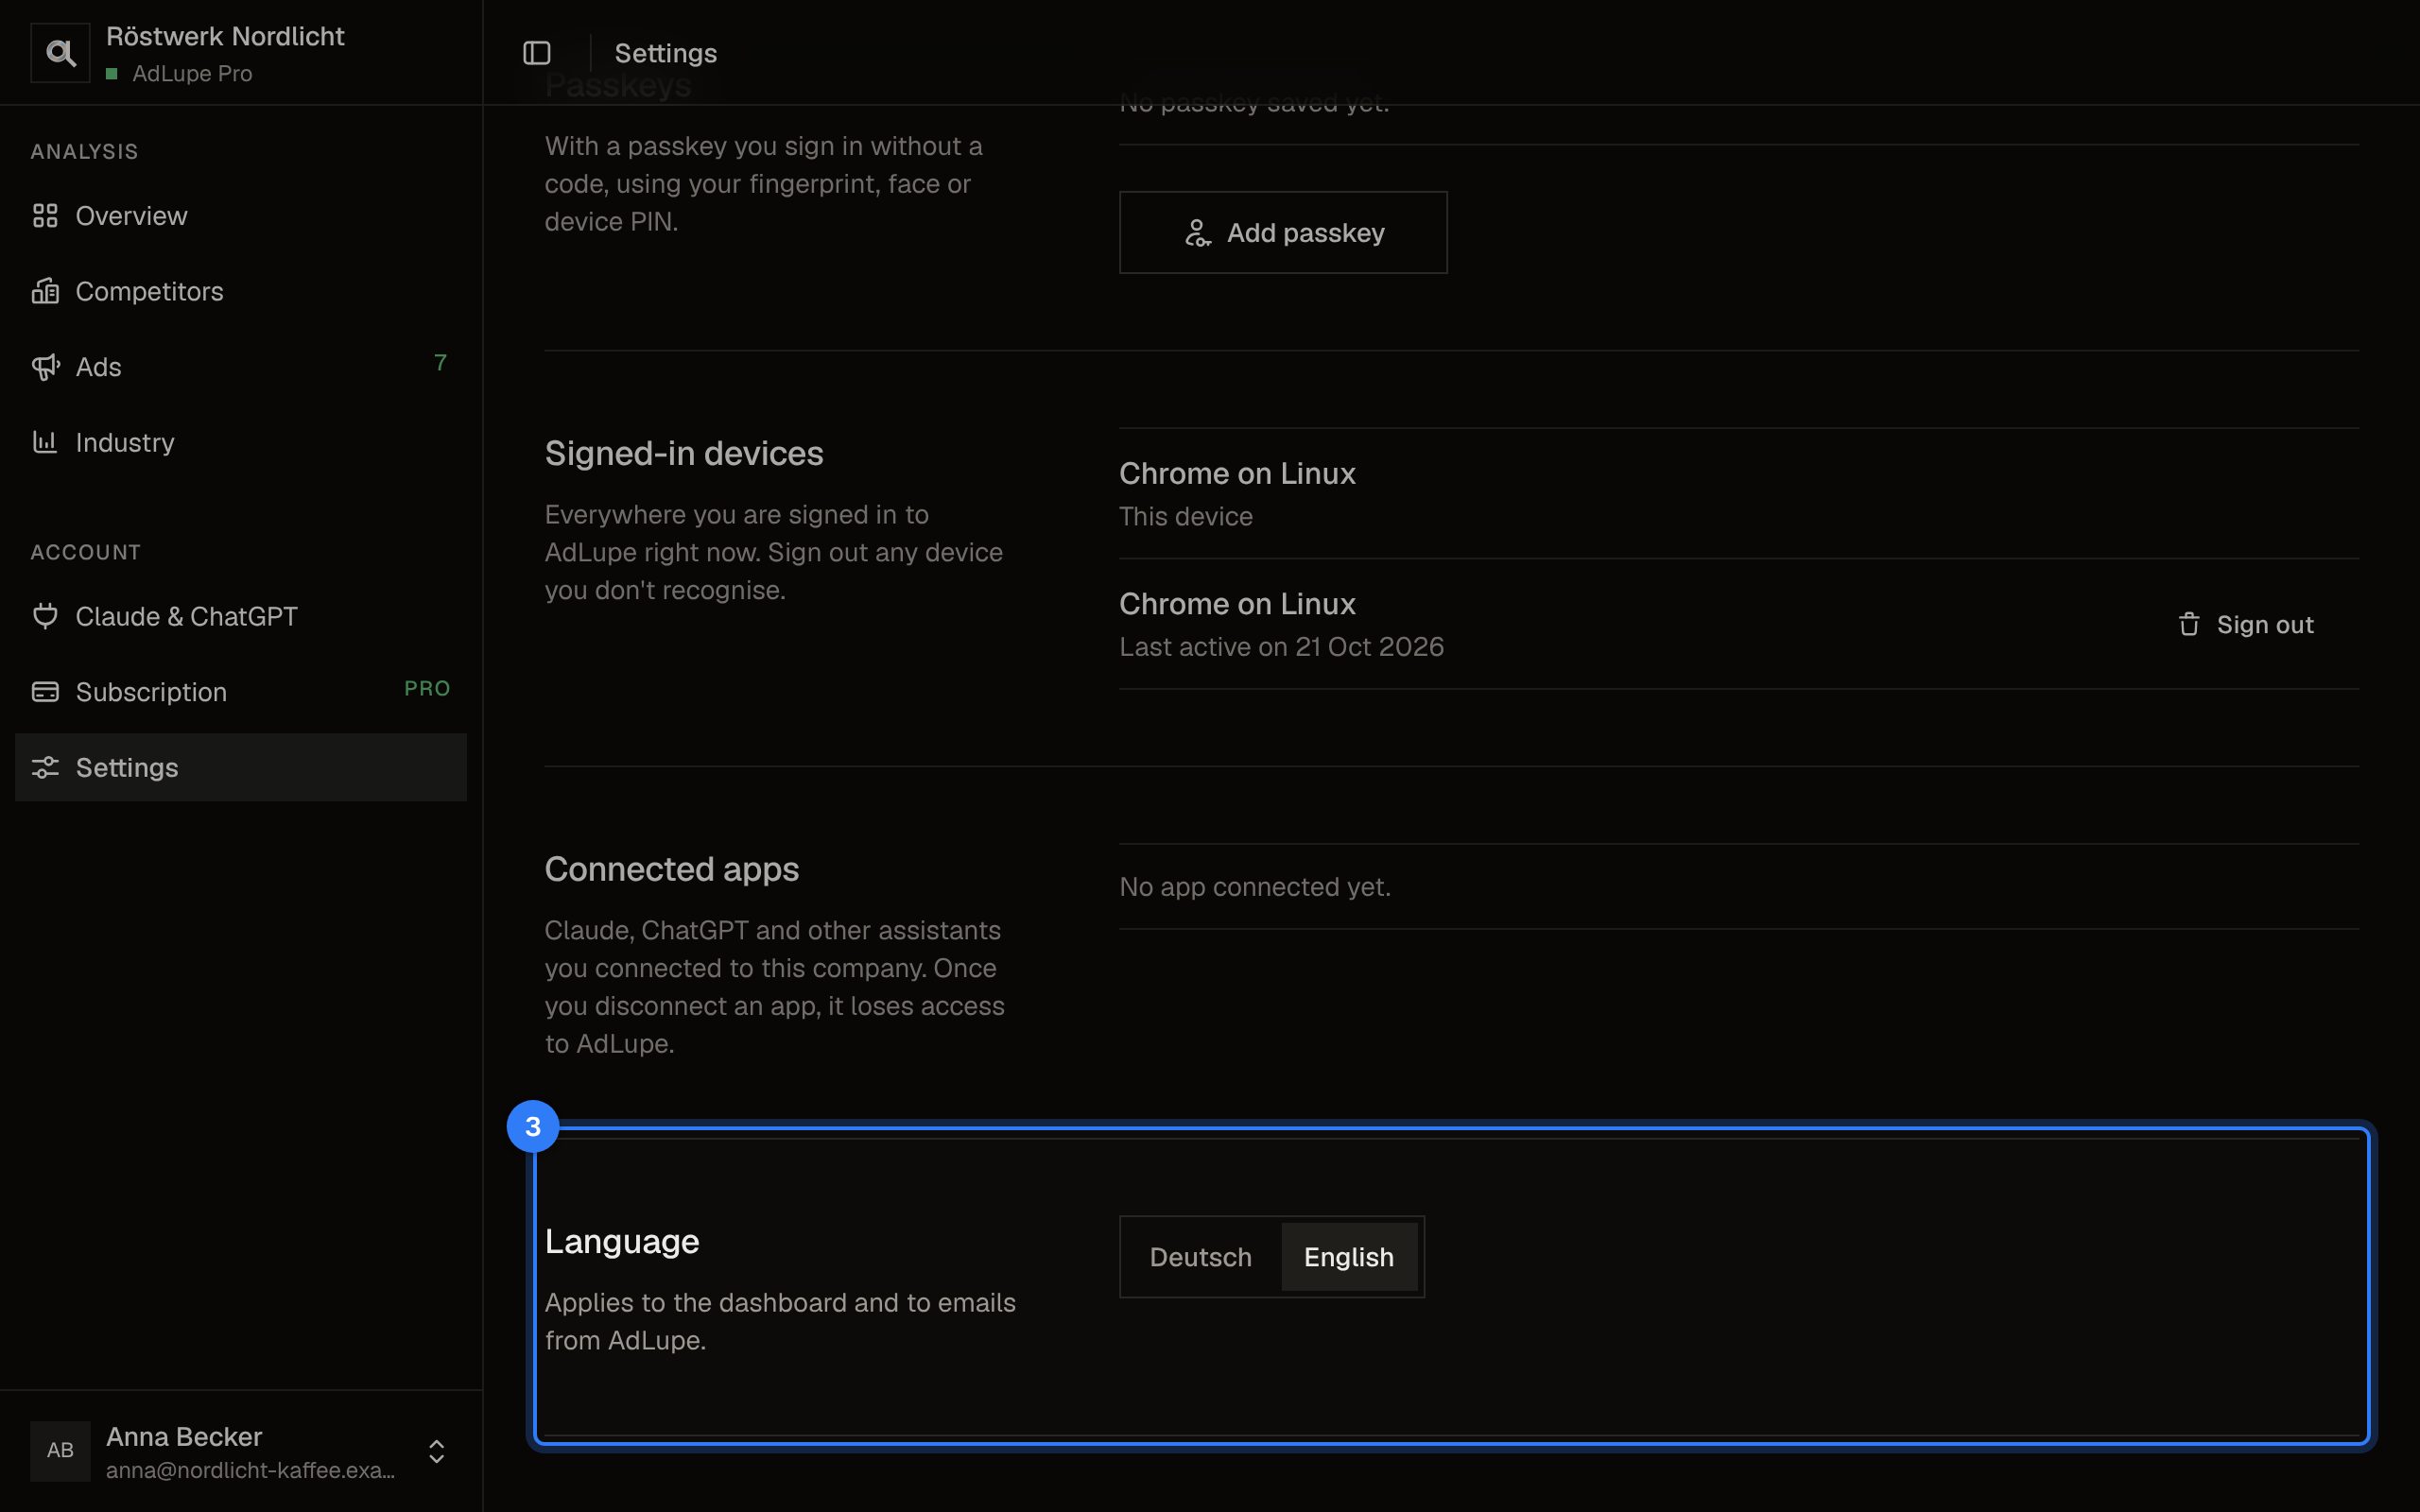The width and height of the screenshot is (2420, 1512).
Task: Click the Overview grid icon
Action: tap(45, 216)
